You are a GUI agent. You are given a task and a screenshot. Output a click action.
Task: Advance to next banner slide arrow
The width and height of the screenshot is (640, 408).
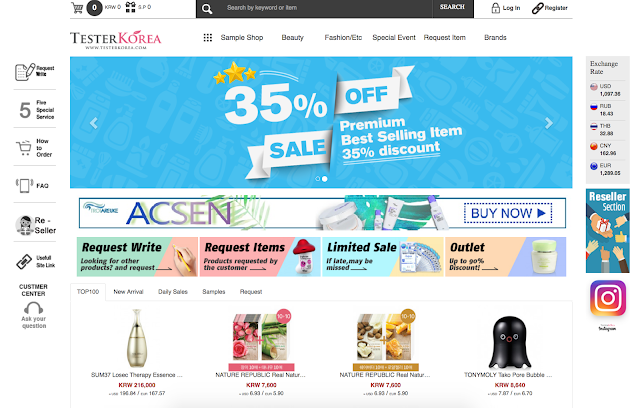click(x=549, y=123)
